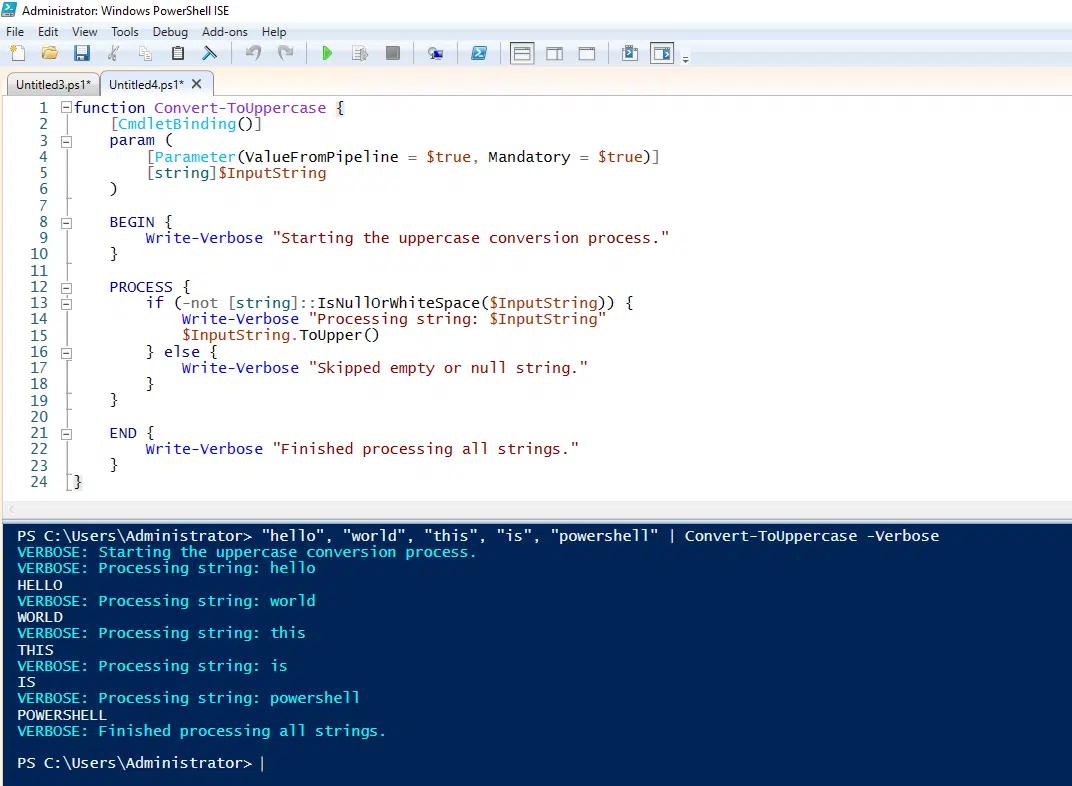The width and height of the screenshot is (1072, 786).
Task: Click line number 24 in the editor gutter
Action: point(39,482)
